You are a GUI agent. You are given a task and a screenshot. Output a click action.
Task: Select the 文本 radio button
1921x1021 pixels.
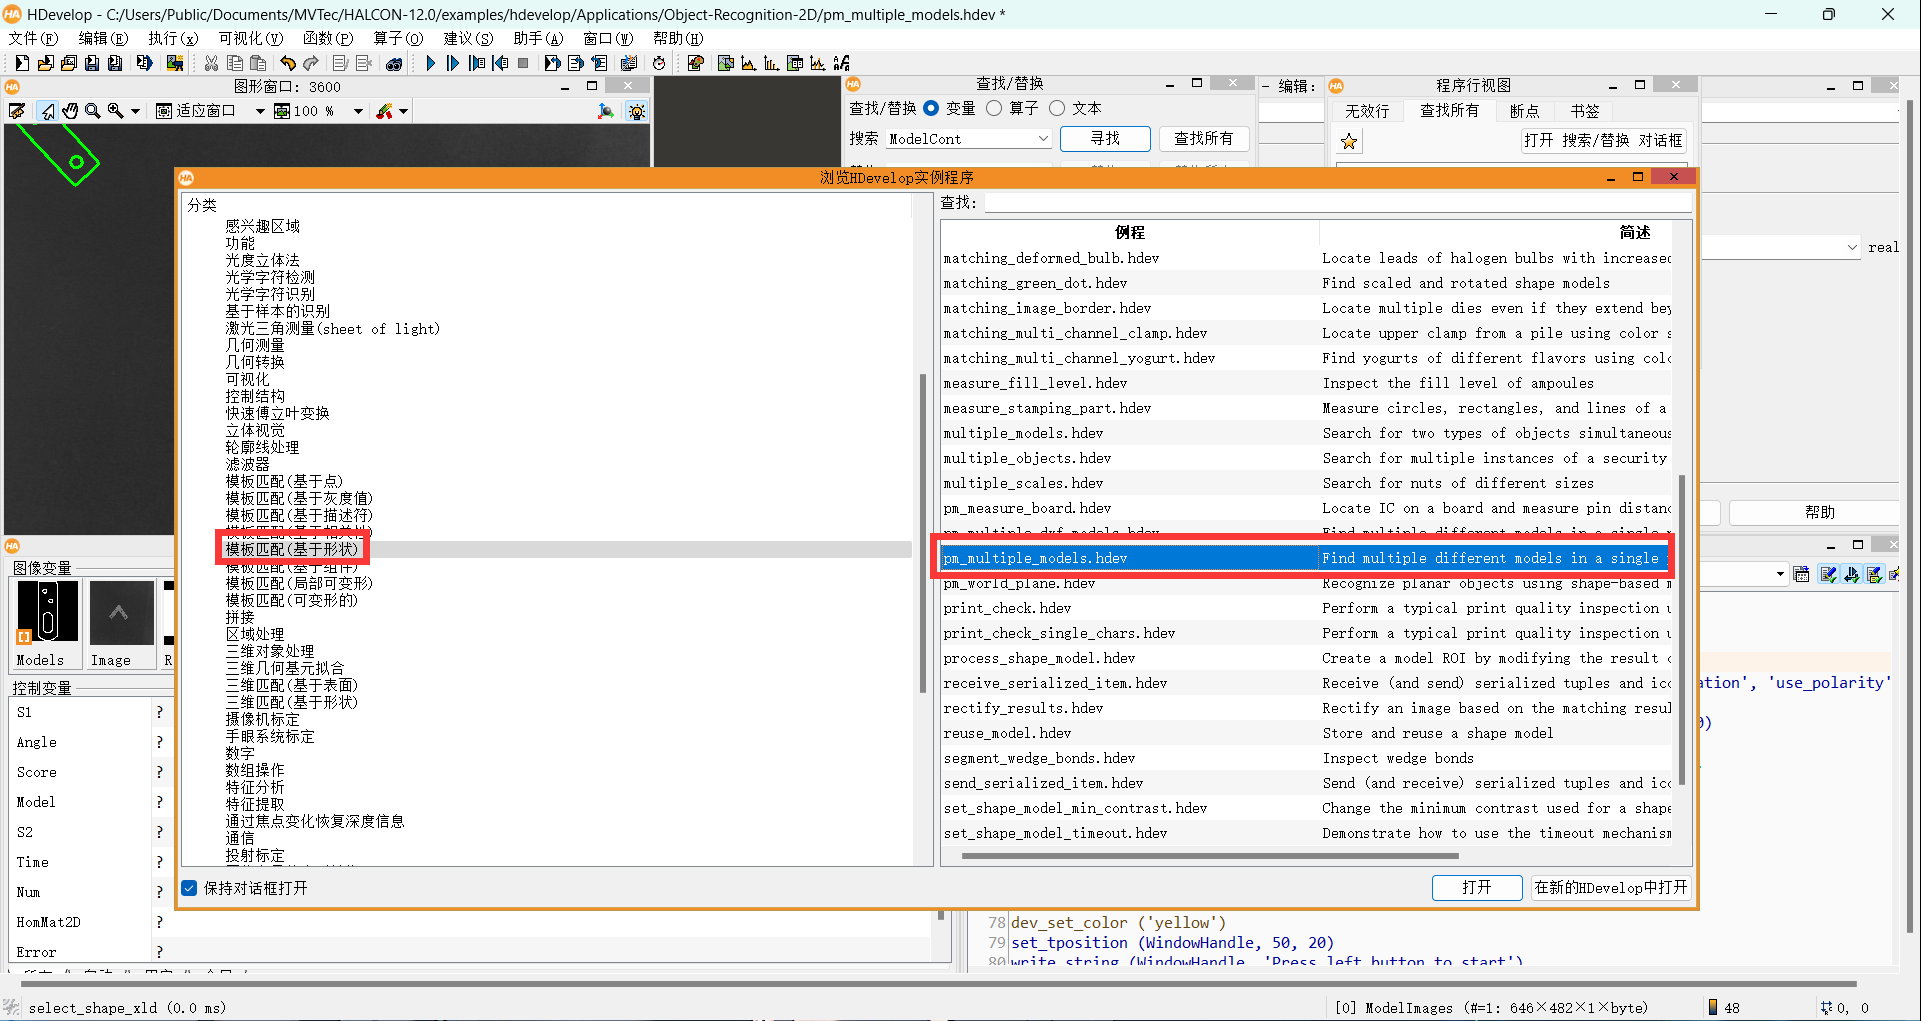click(1057, 108)
